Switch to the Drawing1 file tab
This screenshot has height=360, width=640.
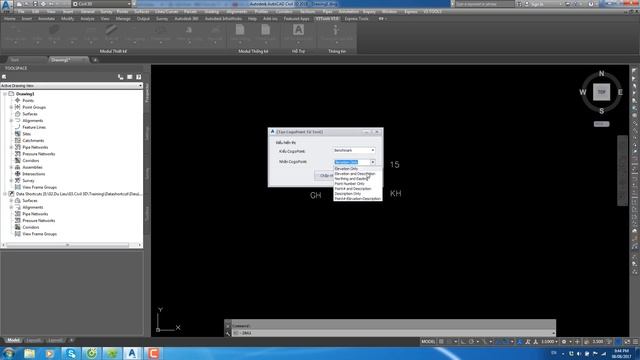pyautogui.click(x=60, y=60)
